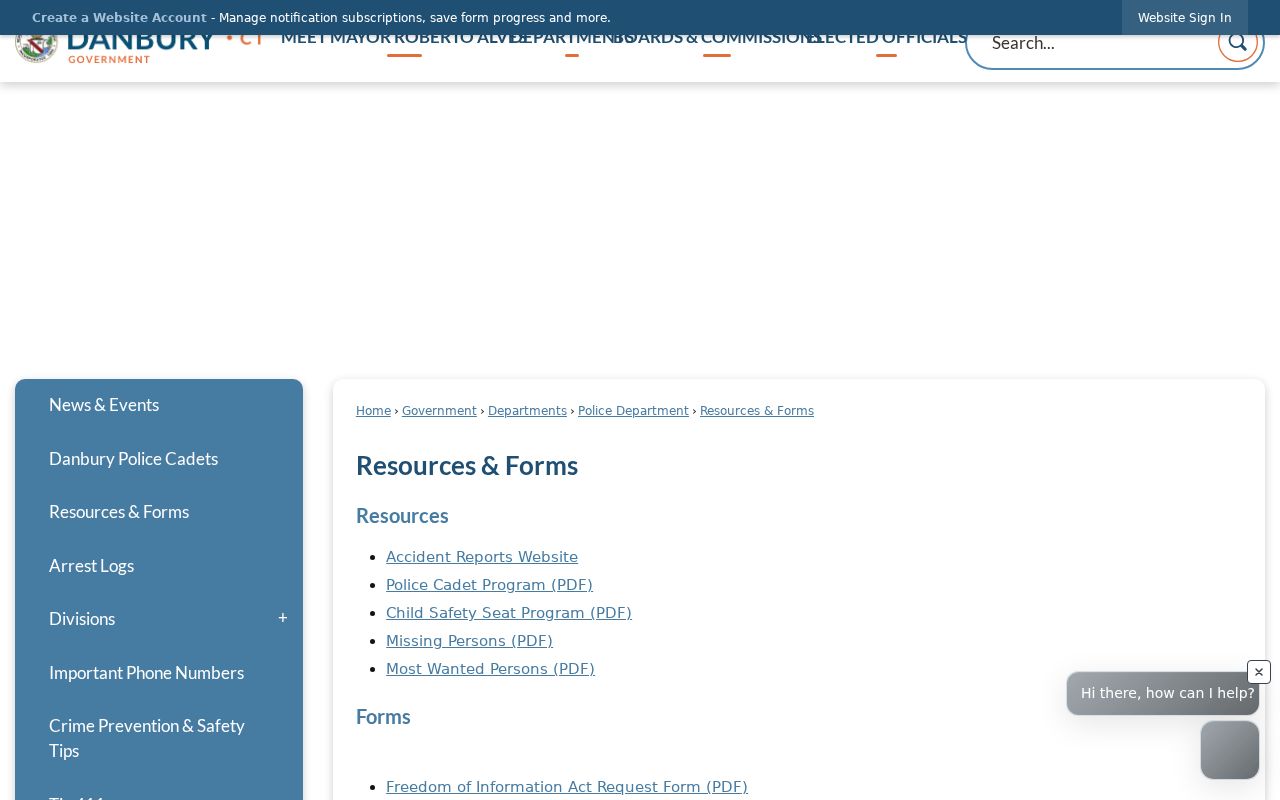The height and width of the screenshot is (800, 1280).
Task: Open the Accident Reports Website link
Action: 482,557
